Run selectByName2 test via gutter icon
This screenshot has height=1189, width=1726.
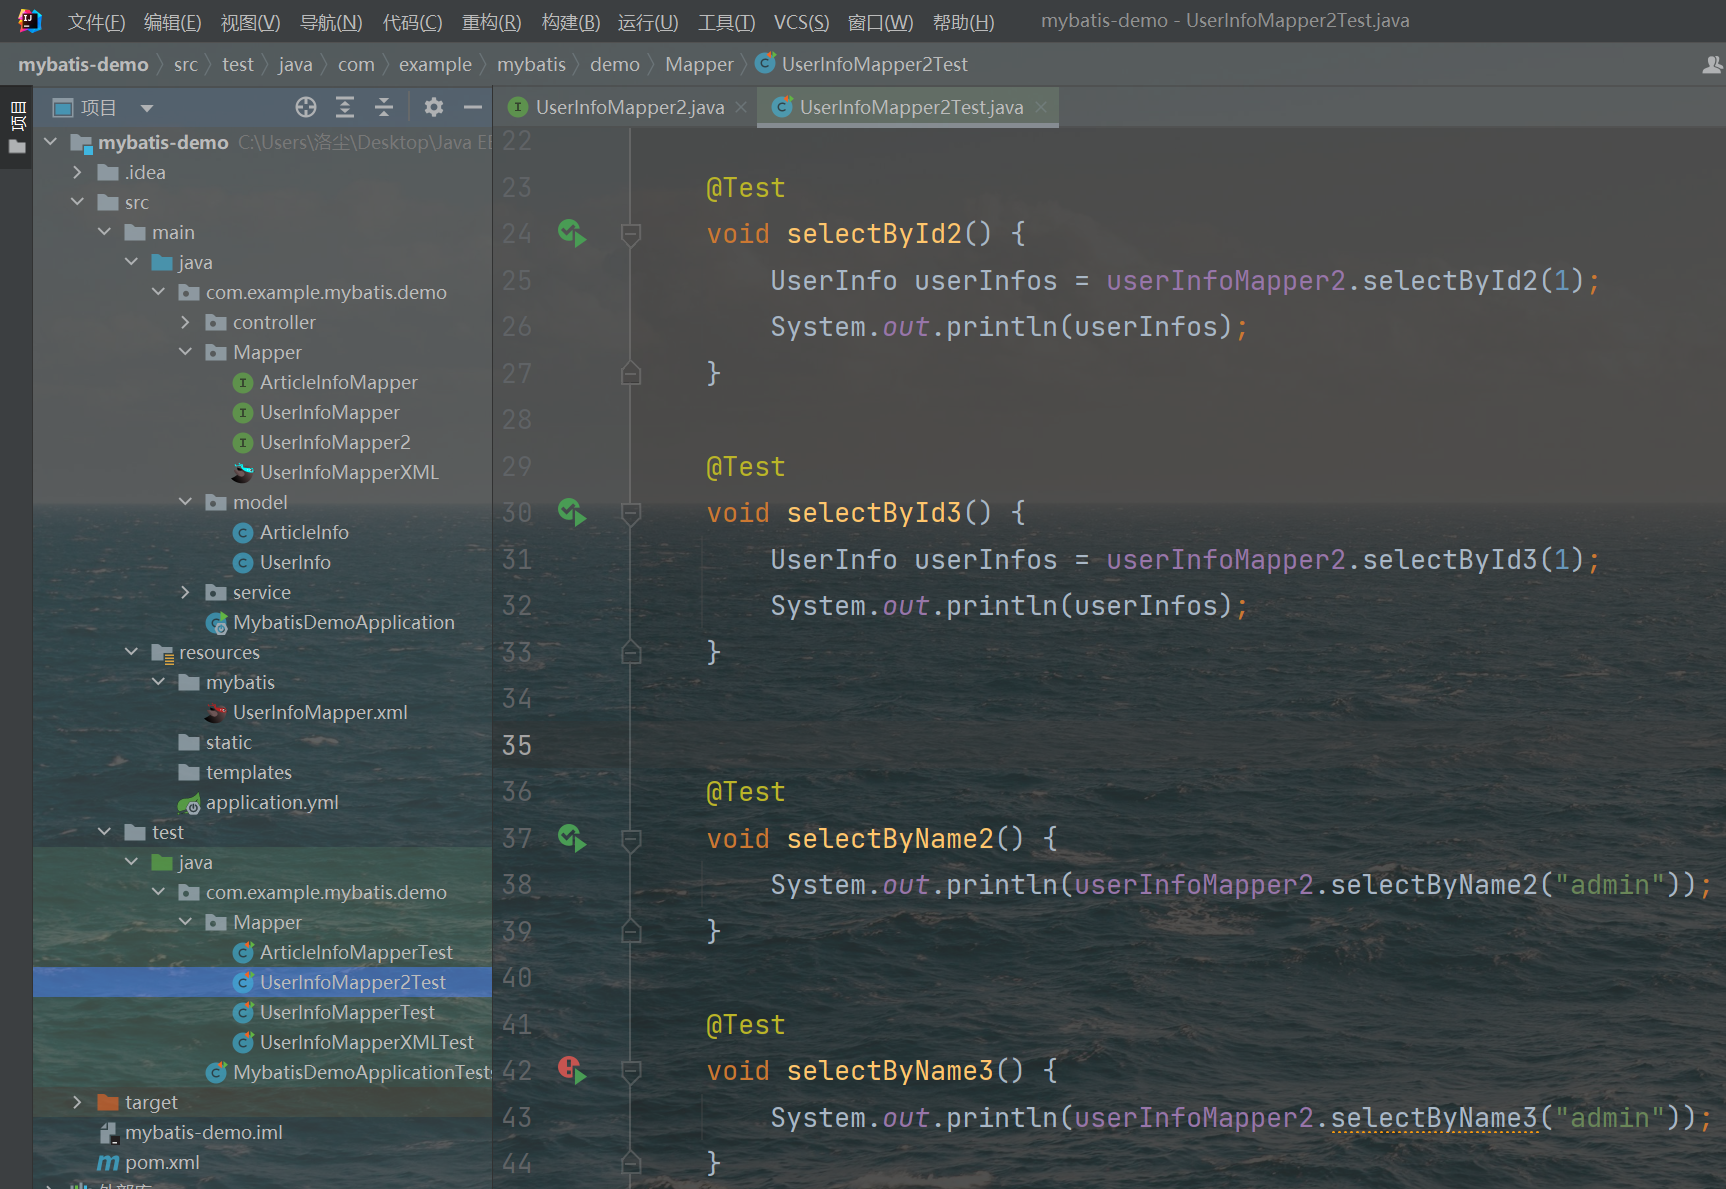pyautogui.click(x=572, y=838)
